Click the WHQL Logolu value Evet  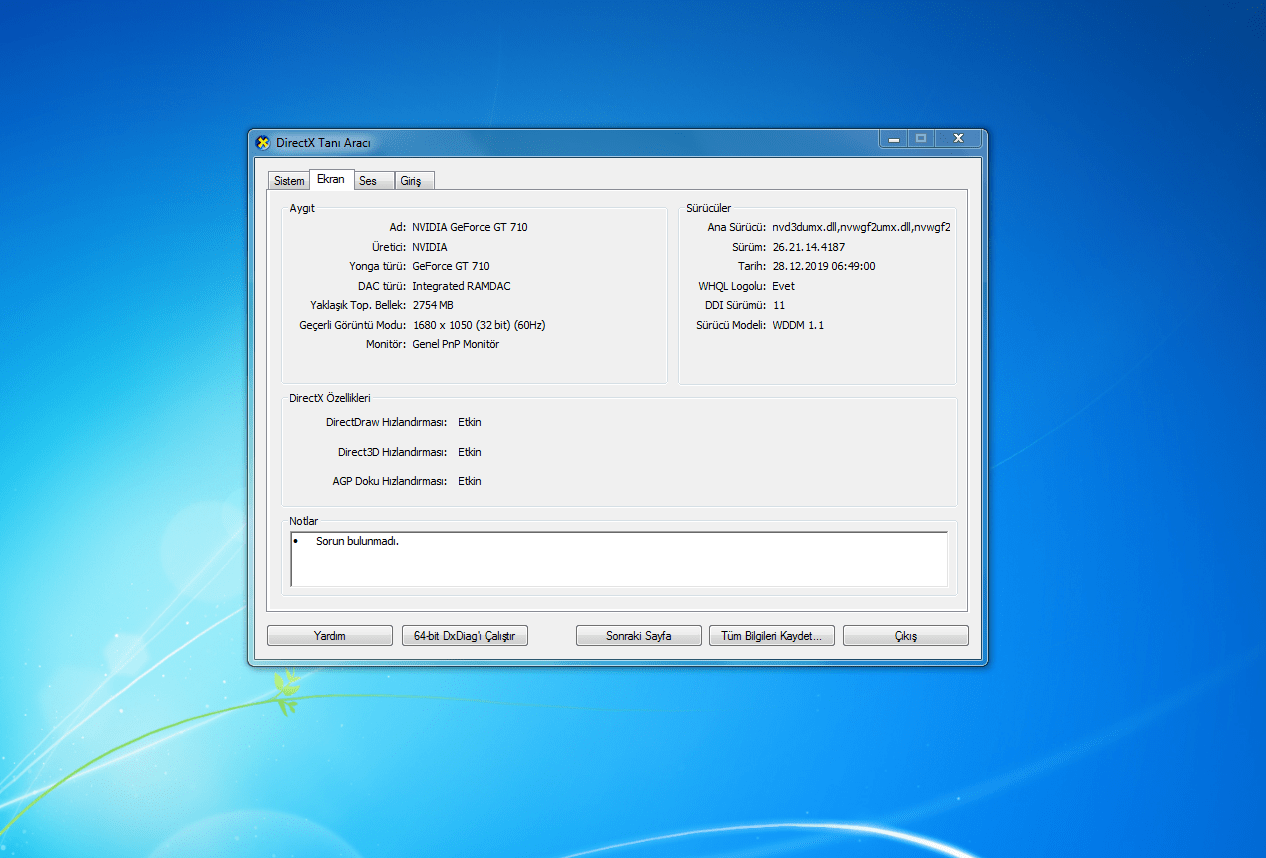coord(784,286)
